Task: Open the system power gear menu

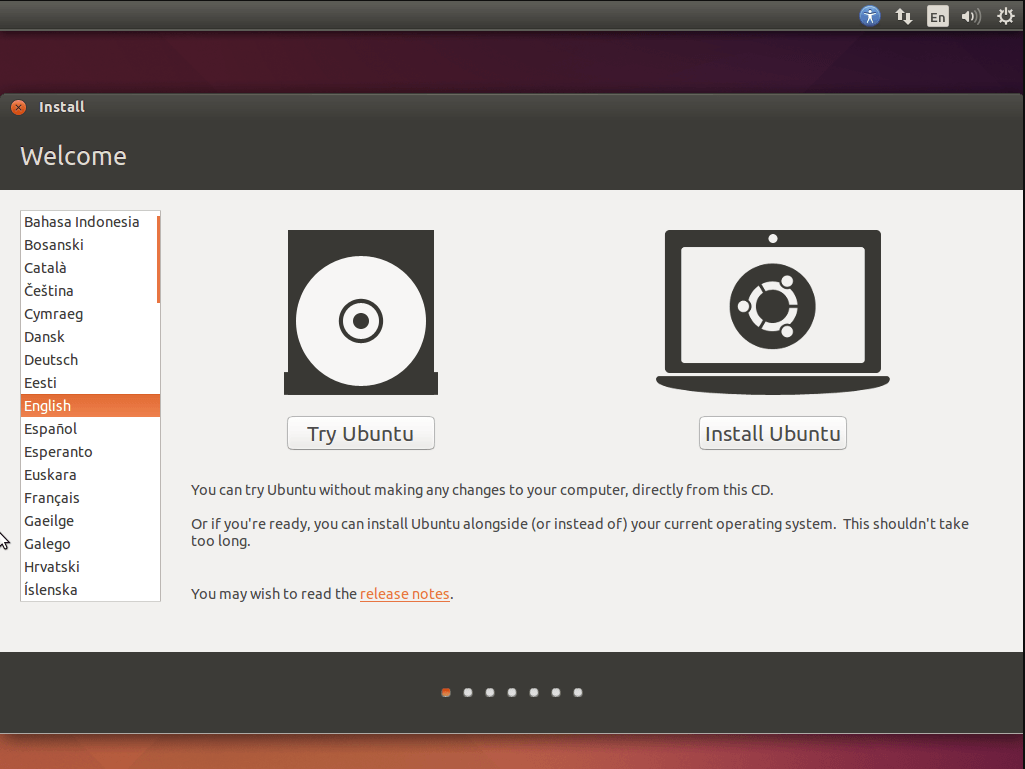Action: (1005, 16)
